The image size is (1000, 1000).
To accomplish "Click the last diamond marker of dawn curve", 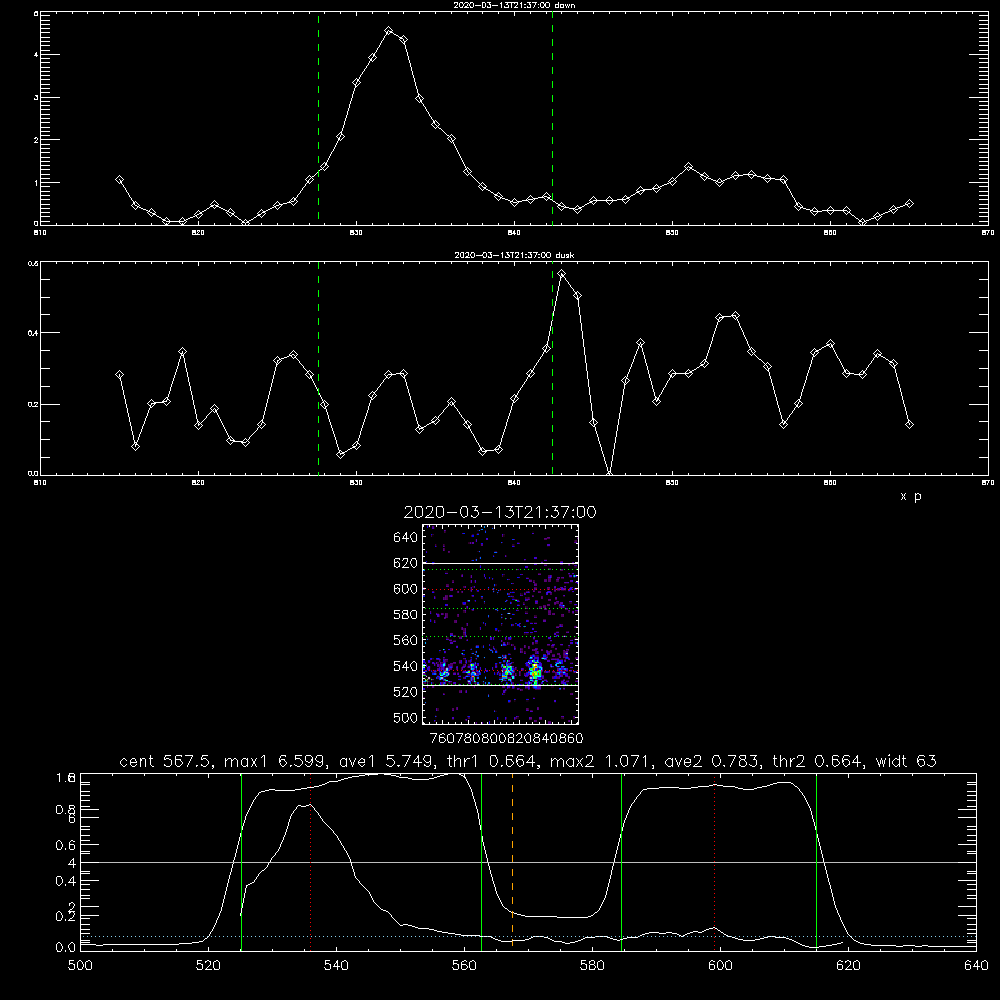I will pos(909,203).
